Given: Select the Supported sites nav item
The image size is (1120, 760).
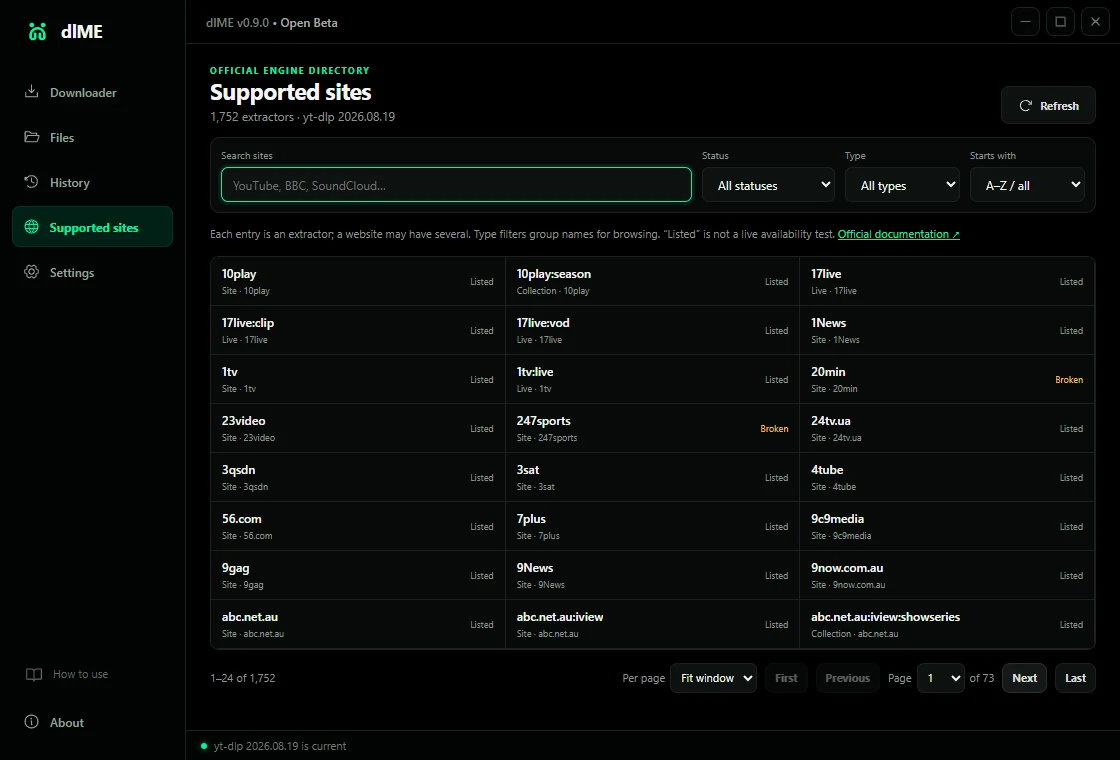Looking at the screenshot, I should coord(92,227).
